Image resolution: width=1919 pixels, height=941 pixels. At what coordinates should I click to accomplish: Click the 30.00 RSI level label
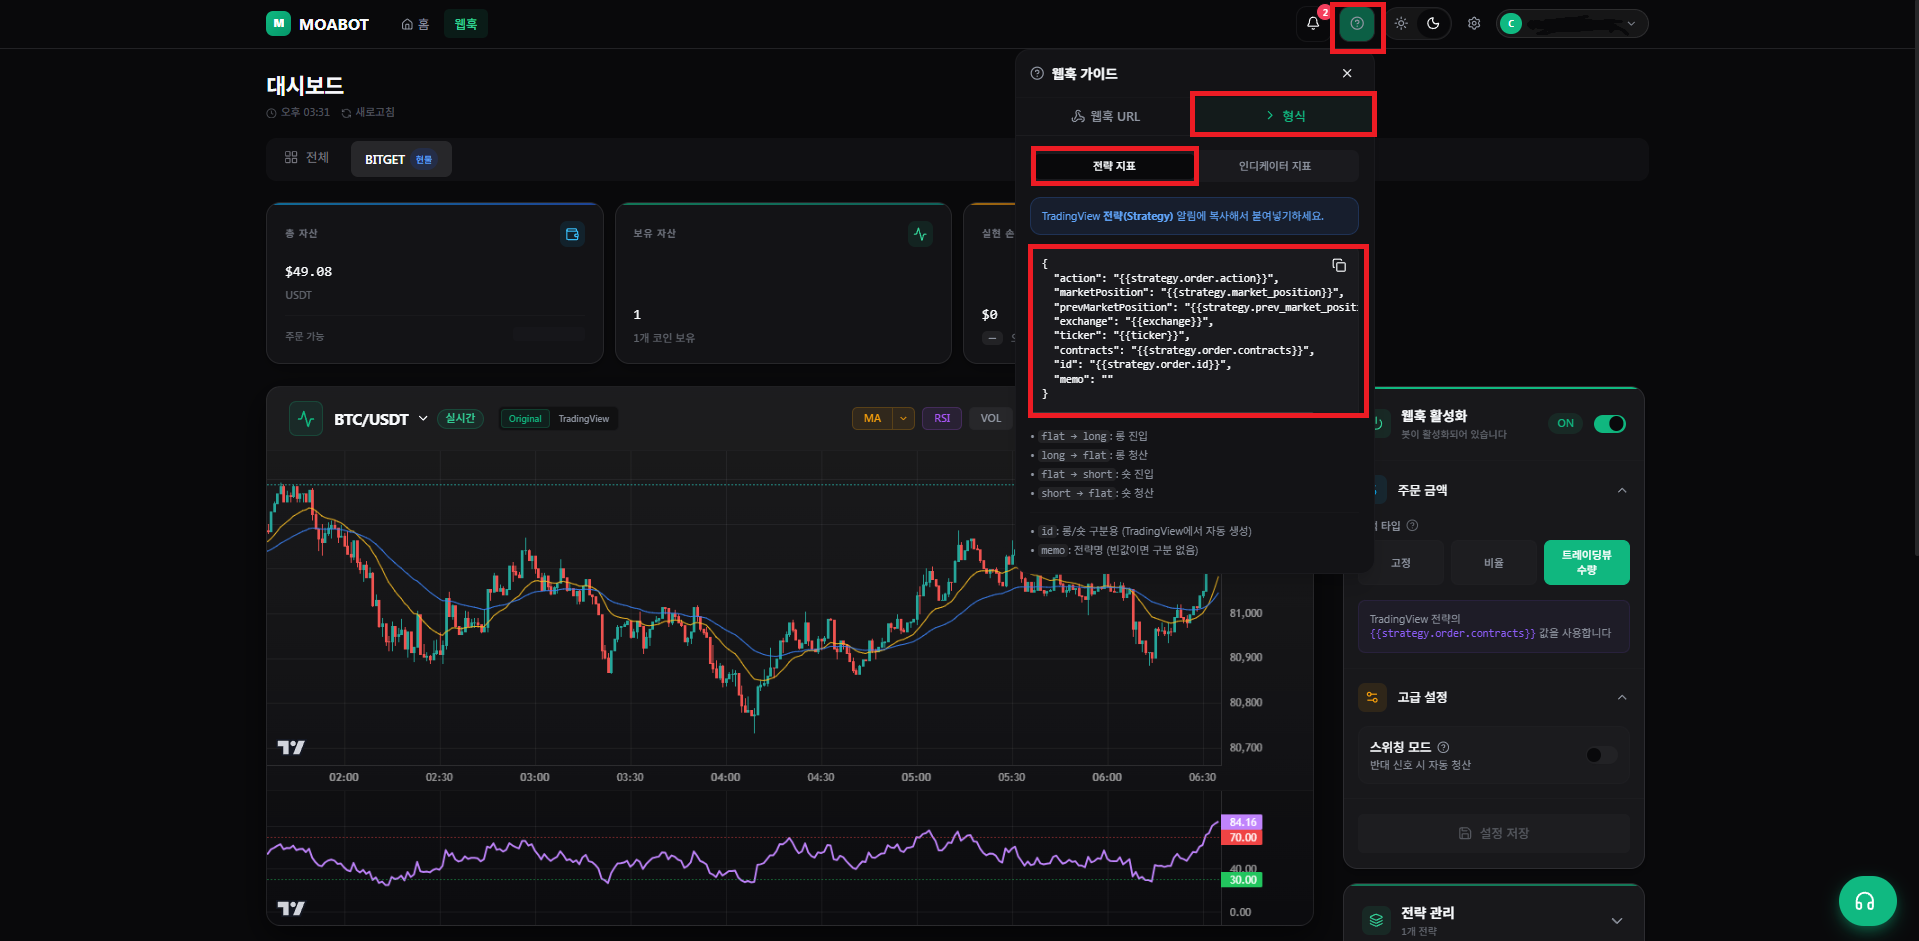pyautogui.click(x=1243, y=879)
